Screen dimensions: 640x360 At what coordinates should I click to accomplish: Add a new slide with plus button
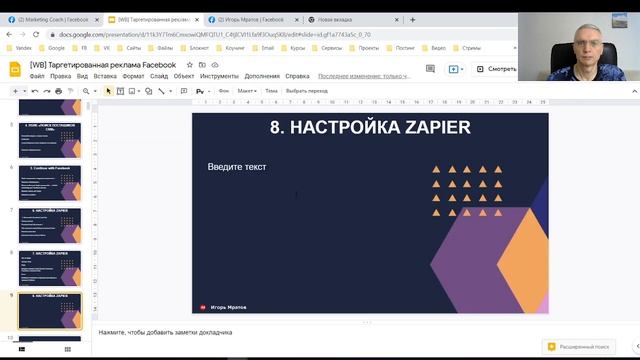tap(15, 91)
